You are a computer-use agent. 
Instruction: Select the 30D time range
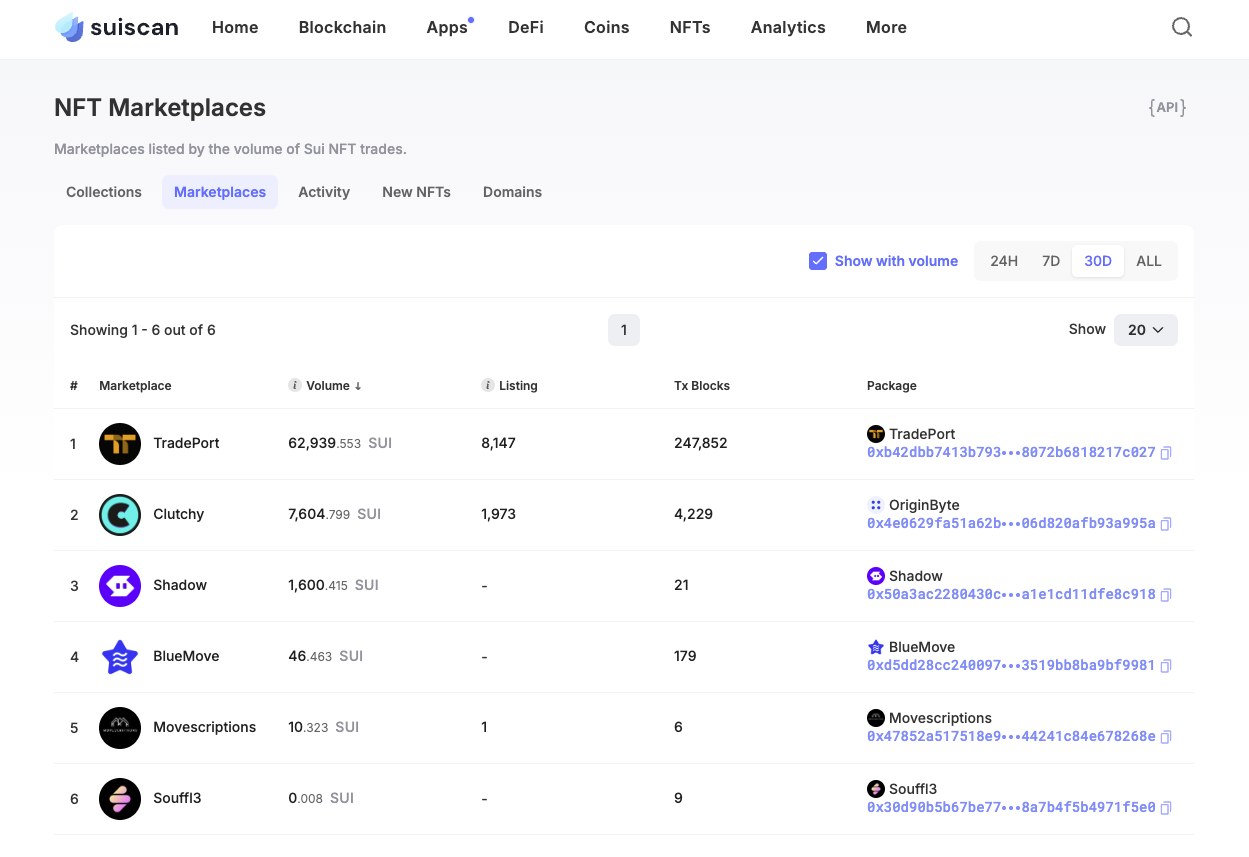[x=1098, y=261]
